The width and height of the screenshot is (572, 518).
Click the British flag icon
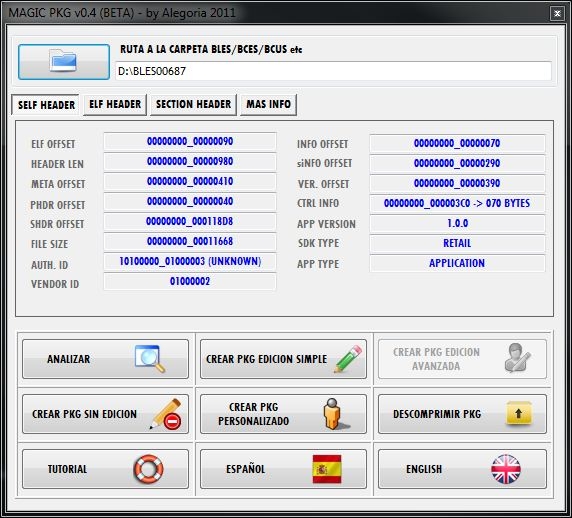506,469
